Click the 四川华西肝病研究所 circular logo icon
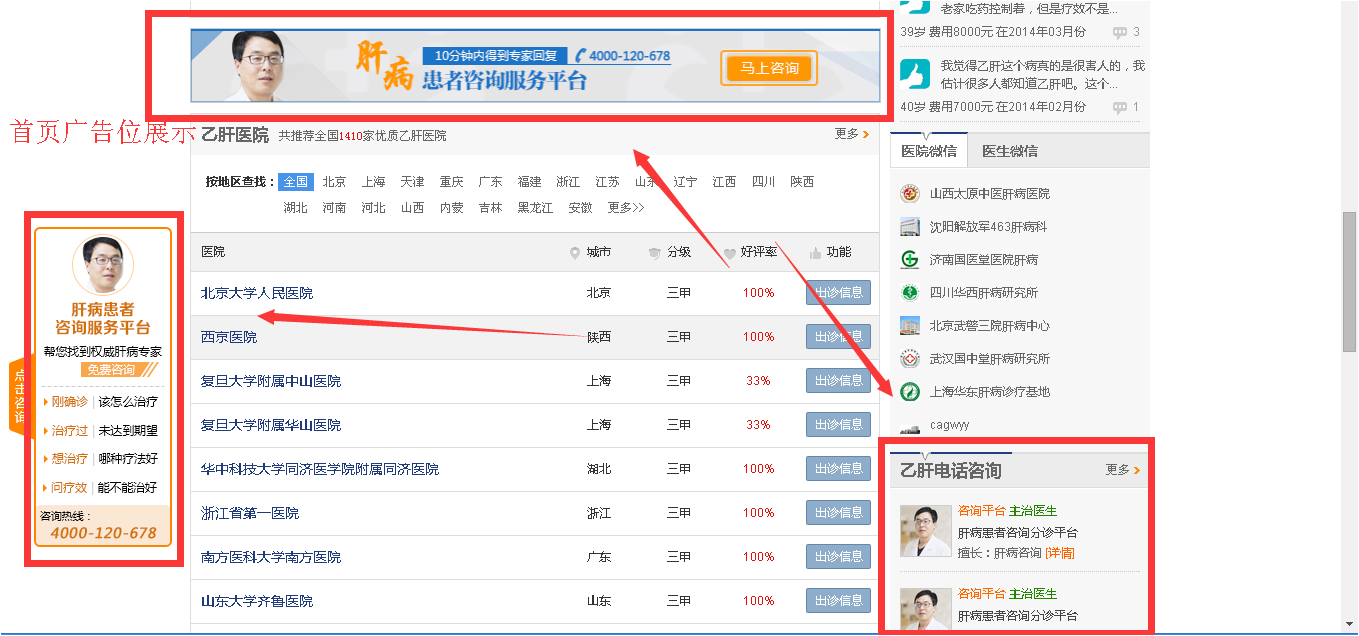This screenshot has height=636, width=1359. (x=909, y=292)
